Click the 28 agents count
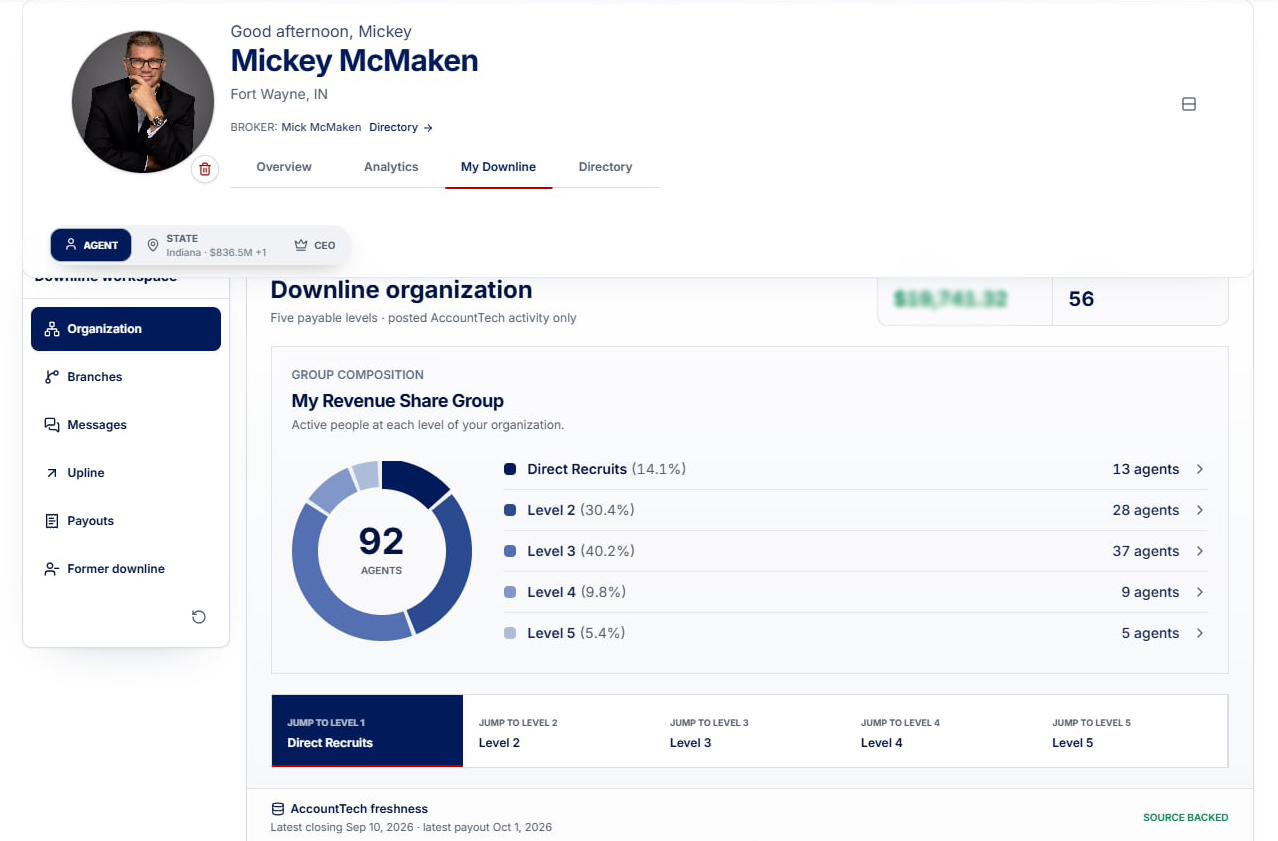 tap(1146, 510)
